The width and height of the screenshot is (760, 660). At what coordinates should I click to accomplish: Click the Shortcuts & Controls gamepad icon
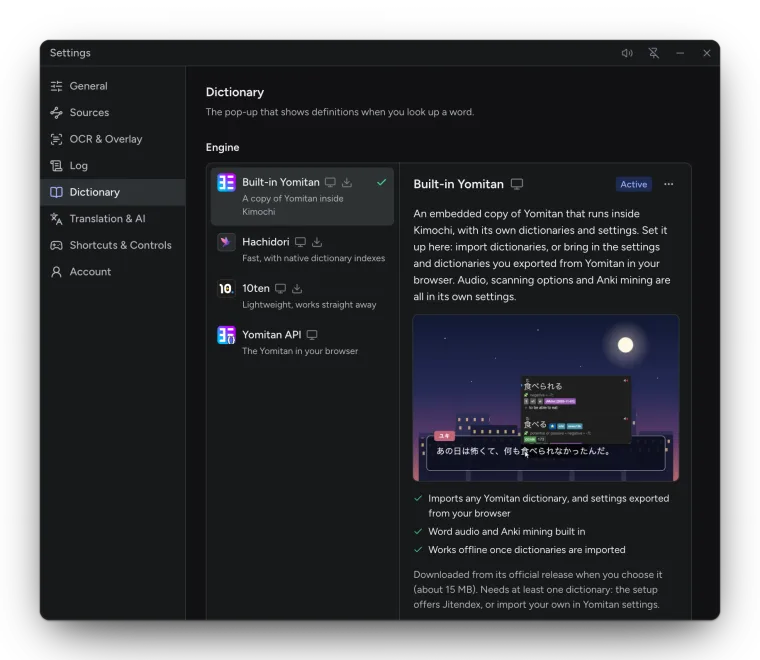click(56, 245)
